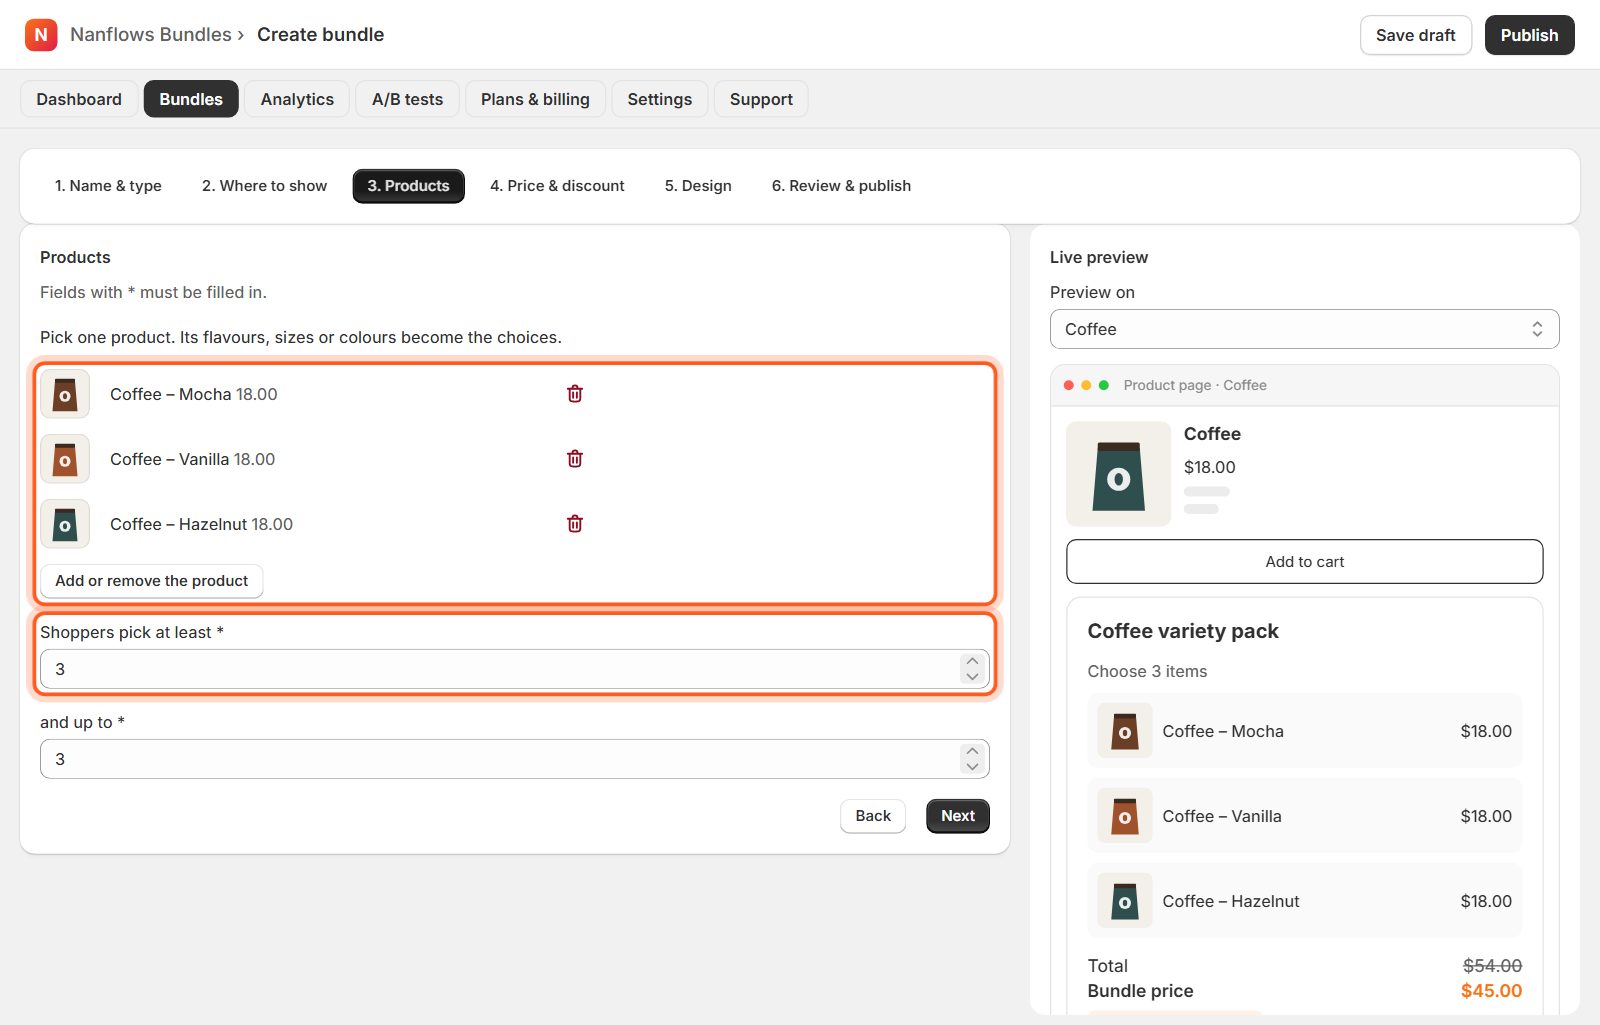The height and width of the screenshot is (1025, 1600).
Task: Go Back to the previous step
Action: click(873, 816)
